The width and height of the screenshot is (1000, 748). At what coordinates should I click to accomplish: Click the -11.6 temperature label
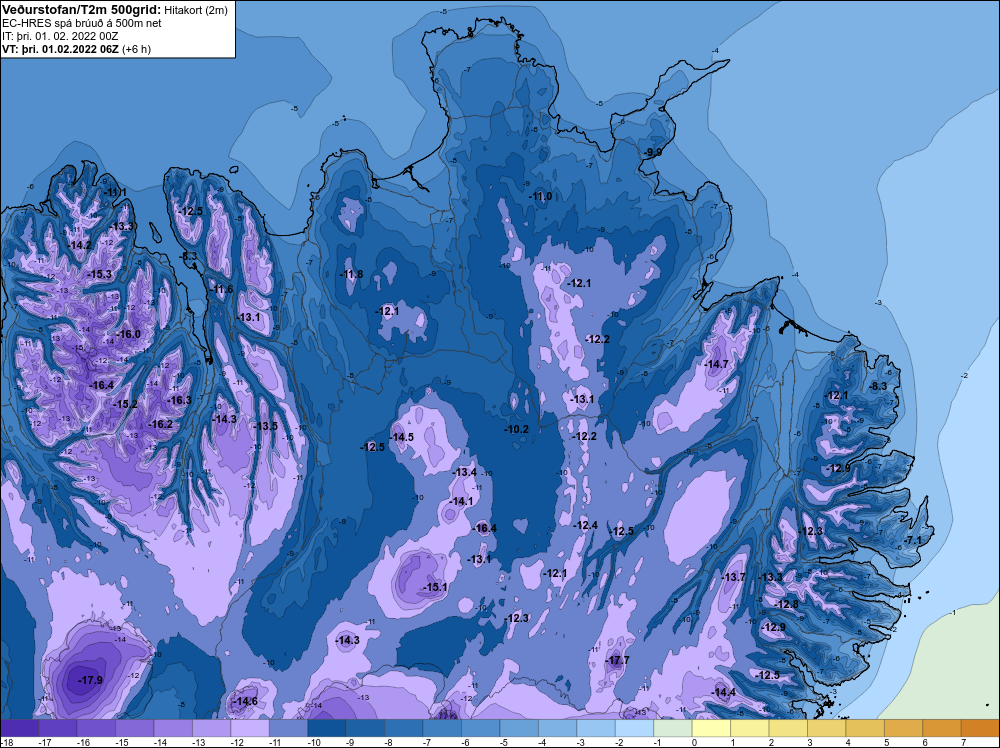click(222, 290)
